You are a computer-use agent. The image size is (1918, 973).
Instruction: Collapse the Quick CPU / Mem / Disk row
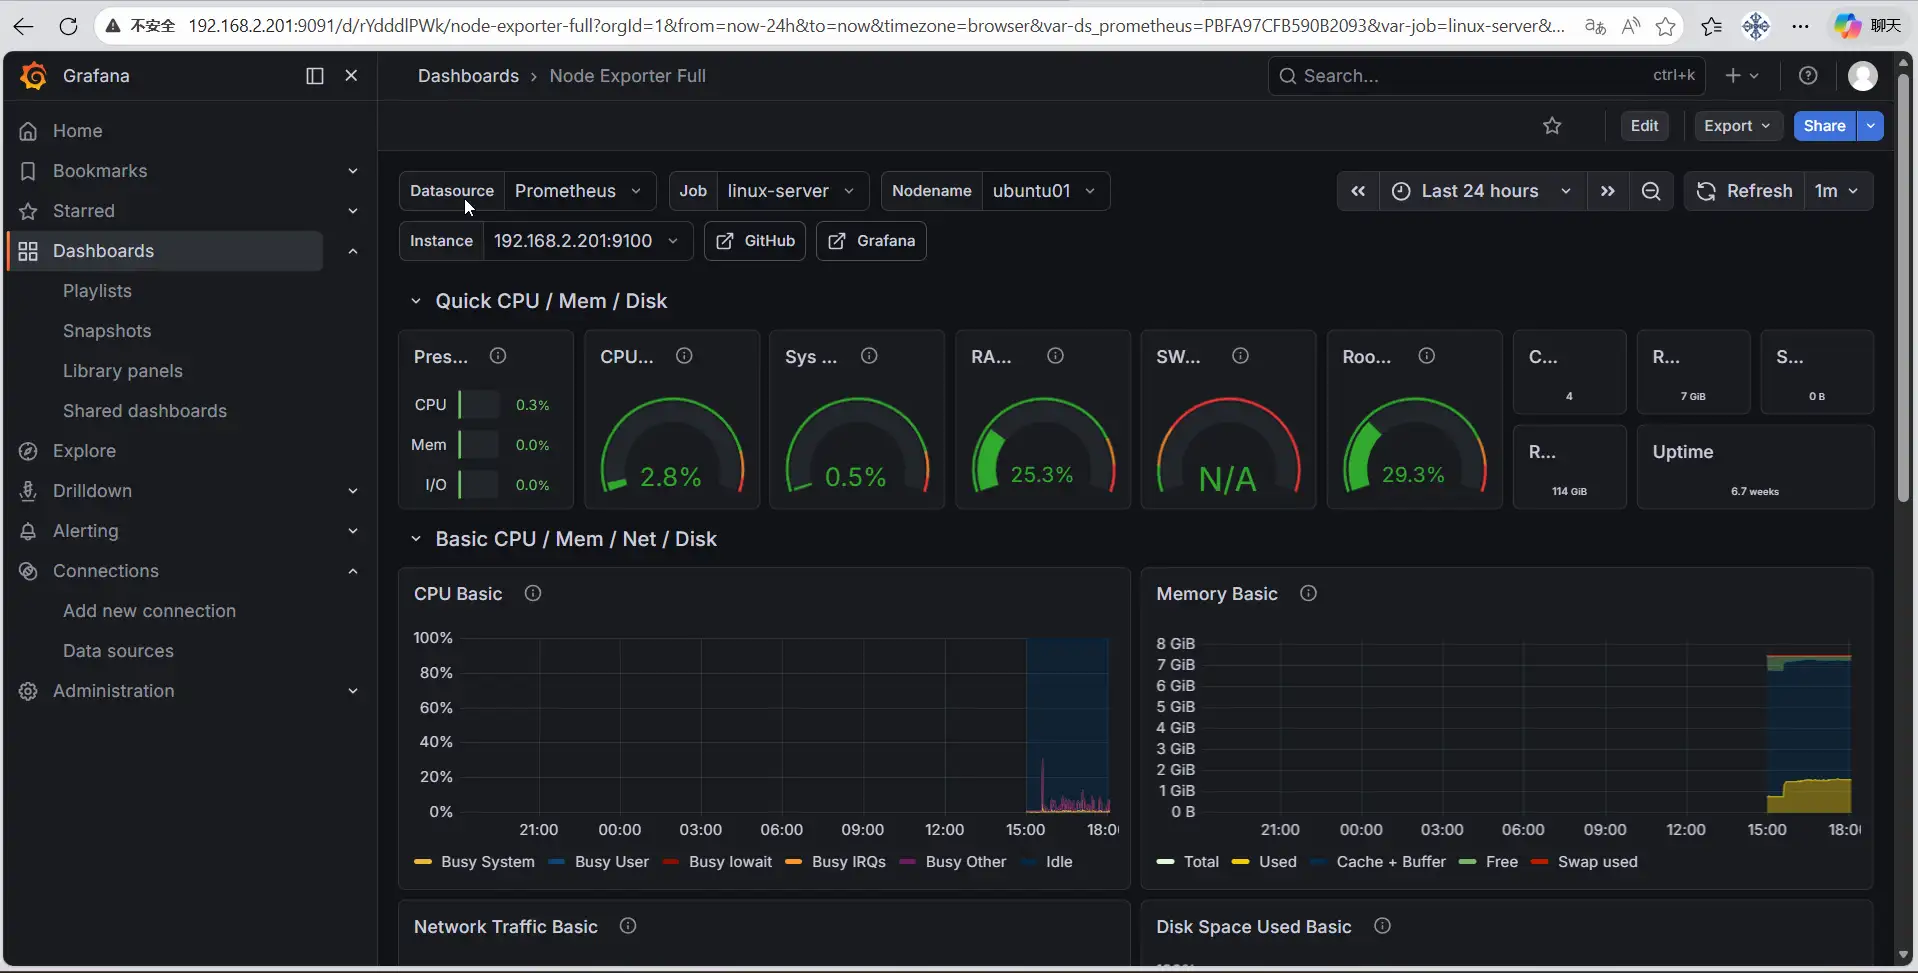tap(416, 301)
